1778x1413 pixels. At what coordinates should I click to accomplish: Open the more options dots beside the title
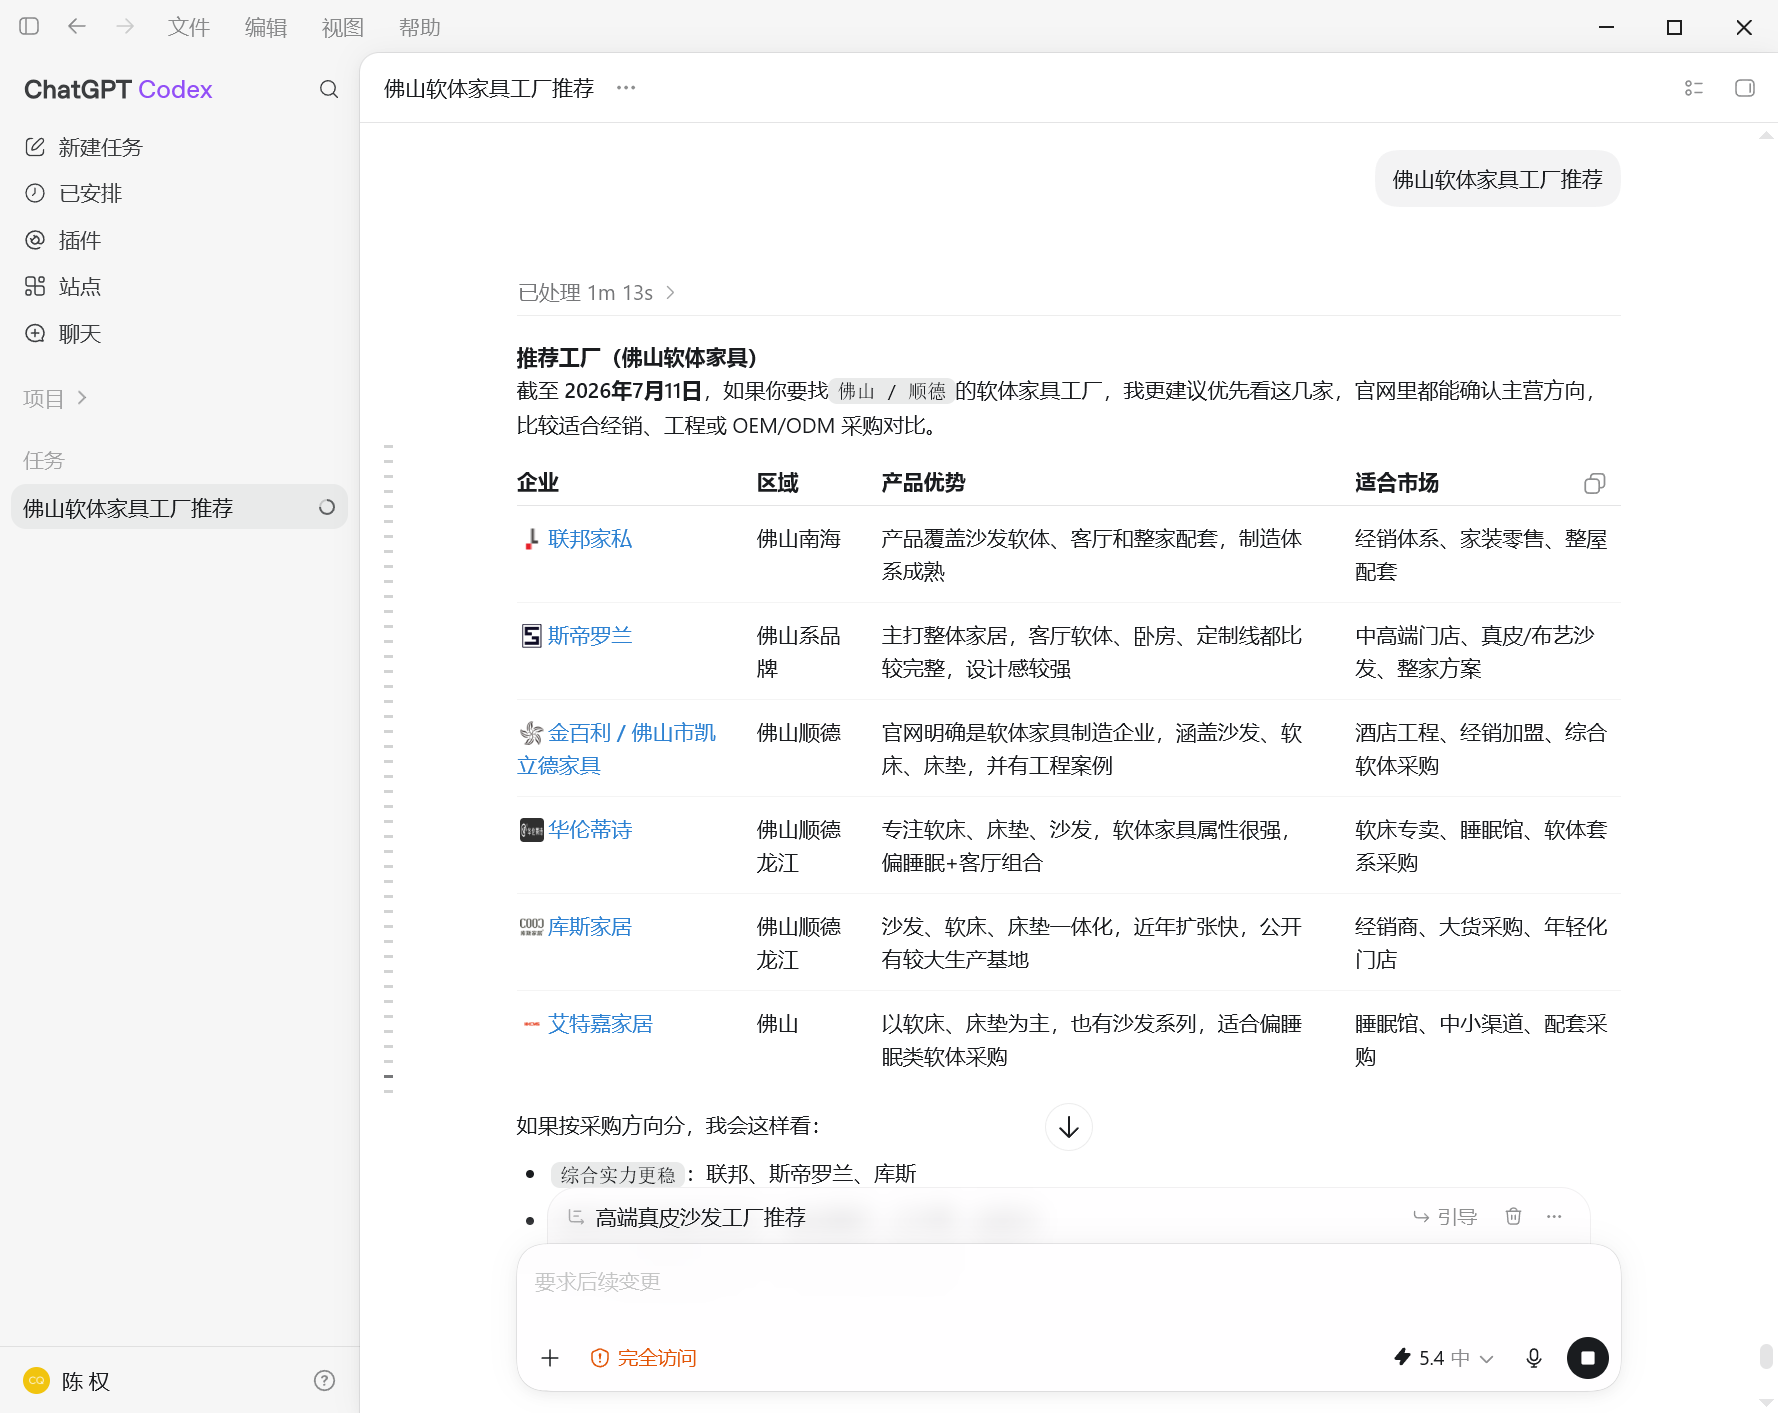tap(626, 88)
